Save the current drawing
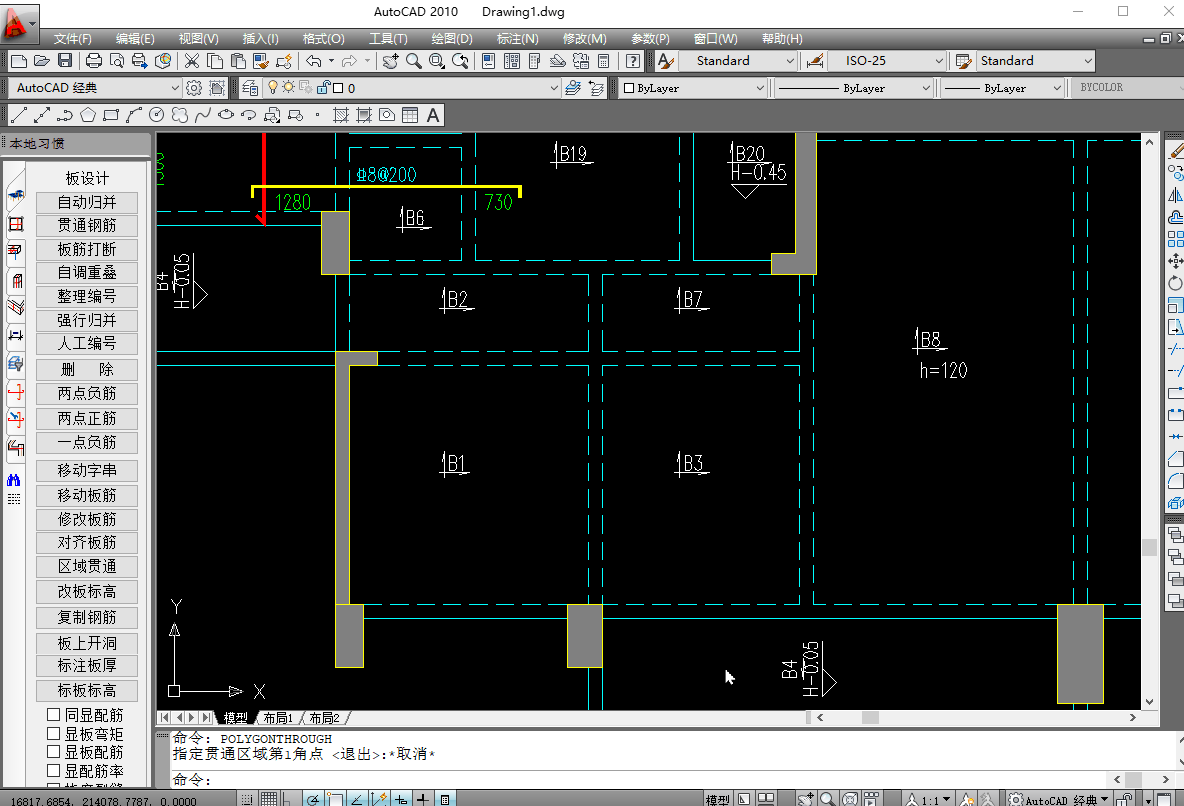Image resolution: width=1184 pixels, height=806 pixels. pos(65,61)
